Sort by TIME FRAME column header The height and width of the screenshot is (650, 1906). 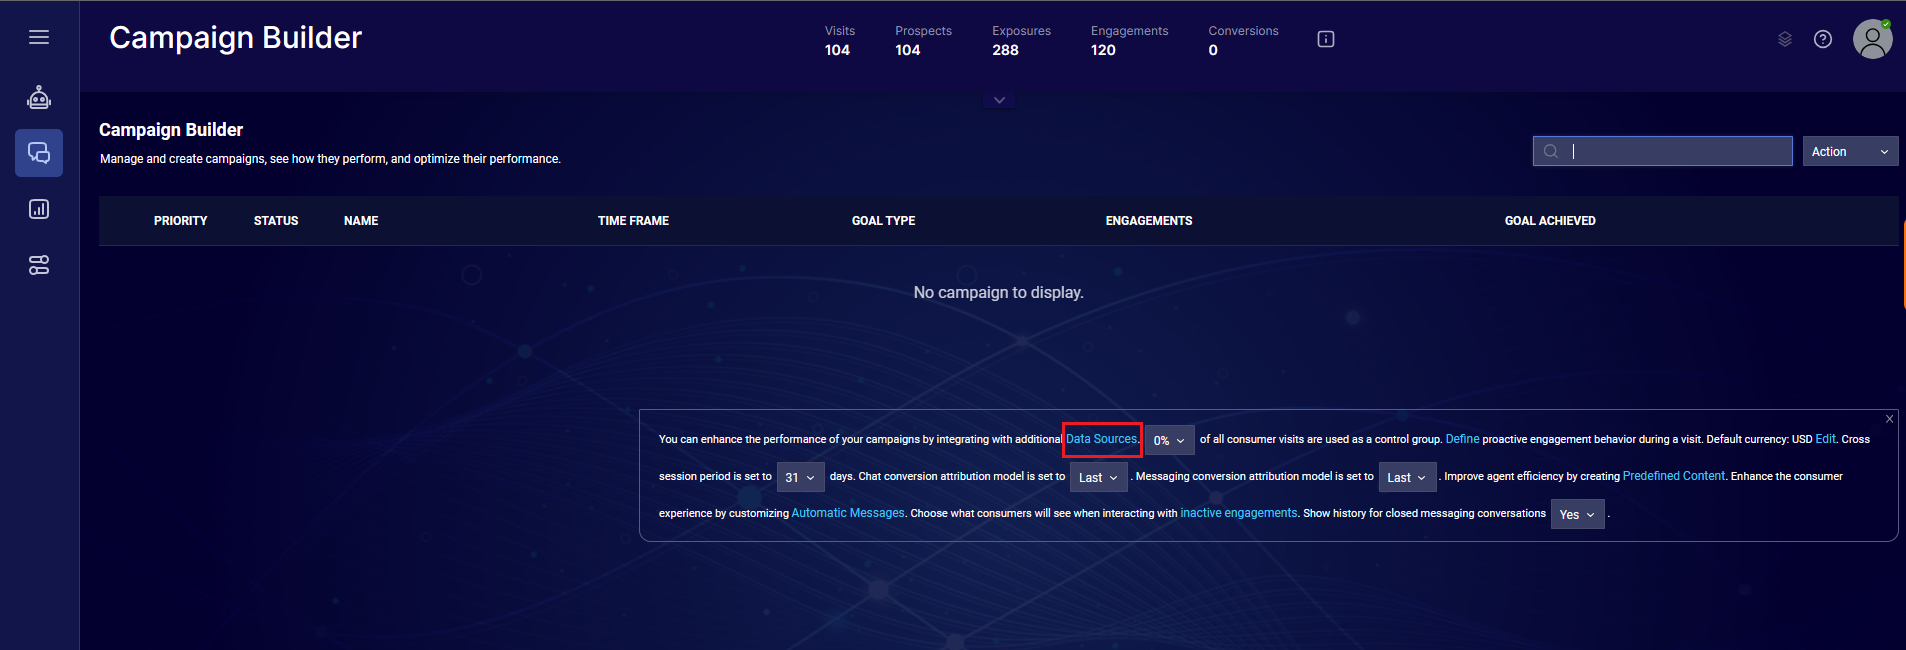pos(633,221)
